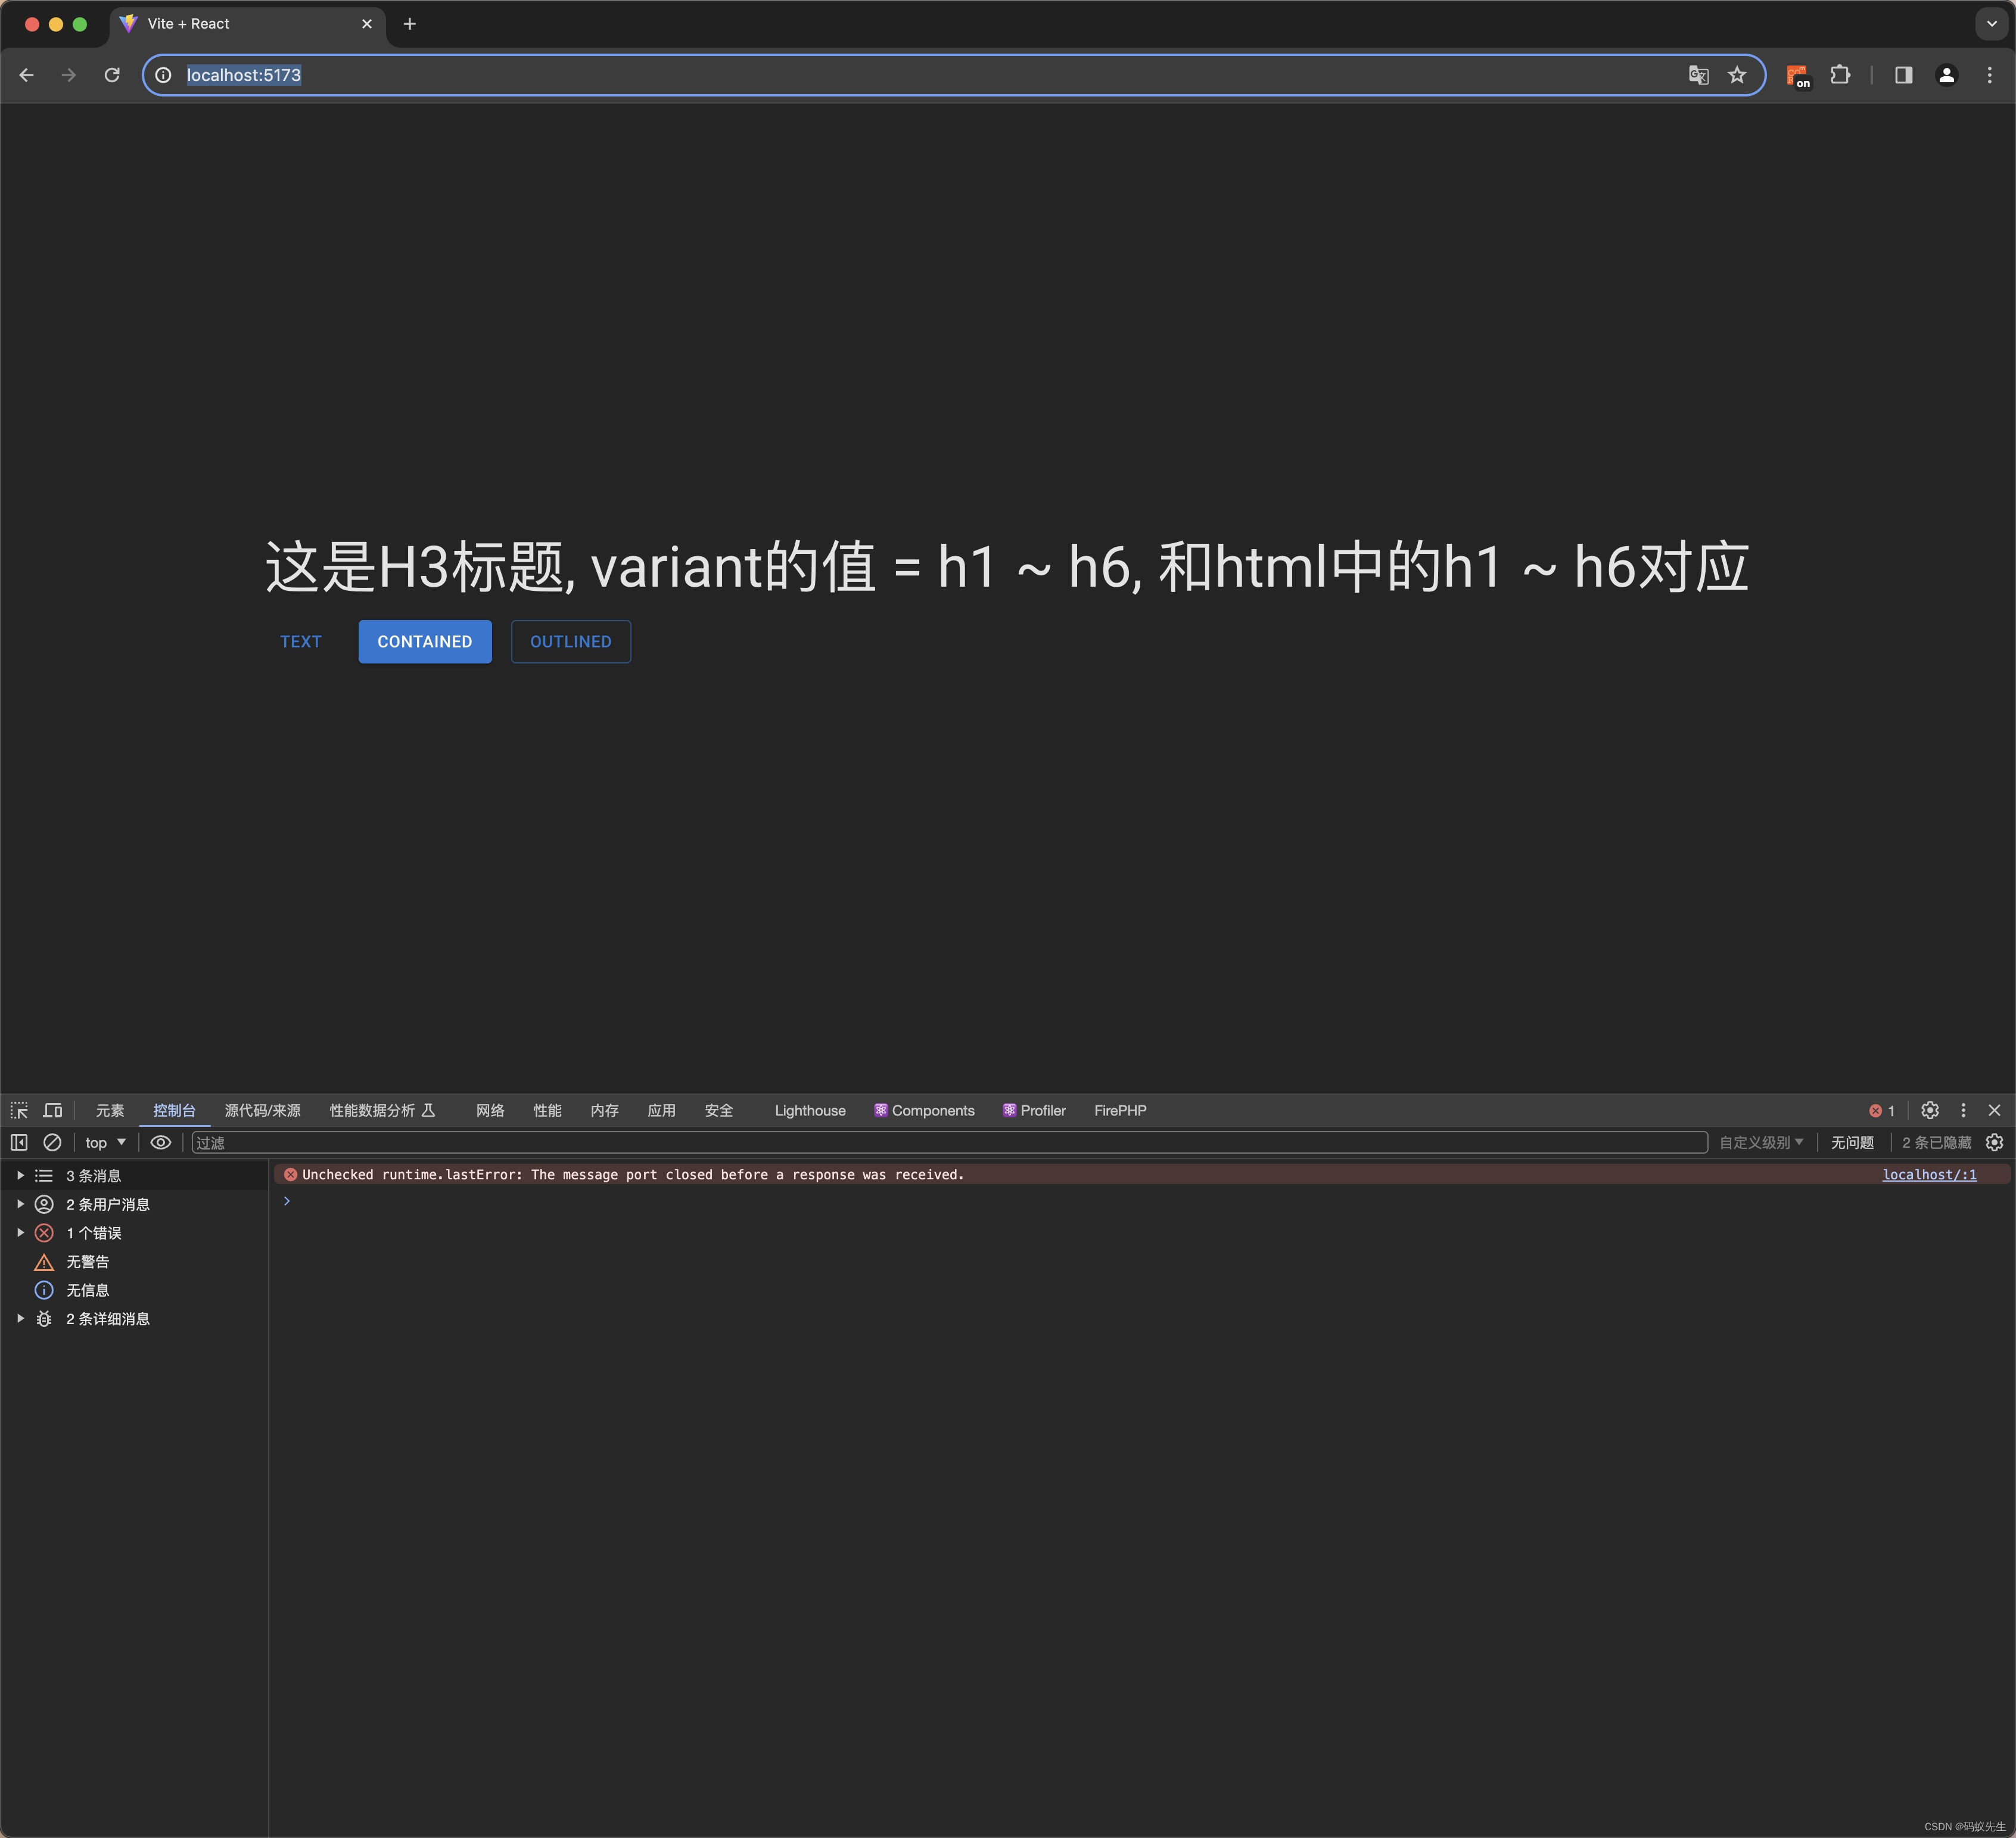Click the live expression eye icon

click(x=160, y=1142)
